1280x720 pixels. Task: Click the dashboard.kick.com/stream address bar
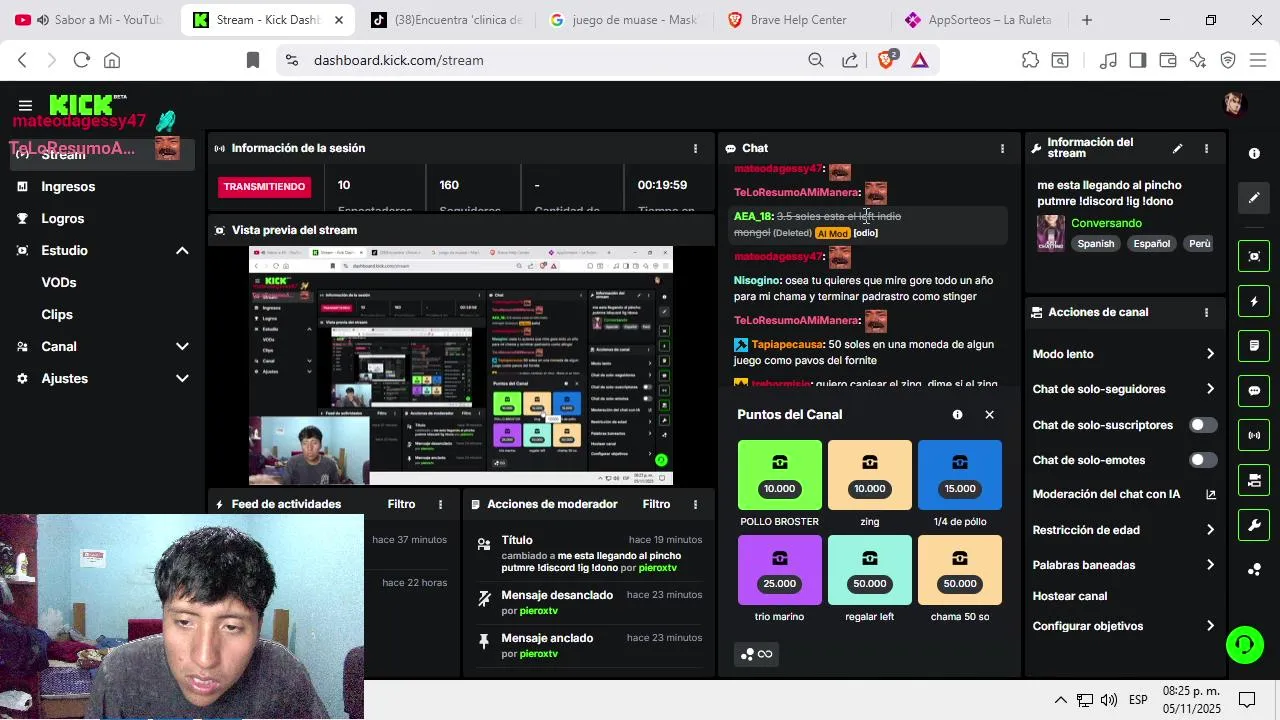tap(540, 60)
